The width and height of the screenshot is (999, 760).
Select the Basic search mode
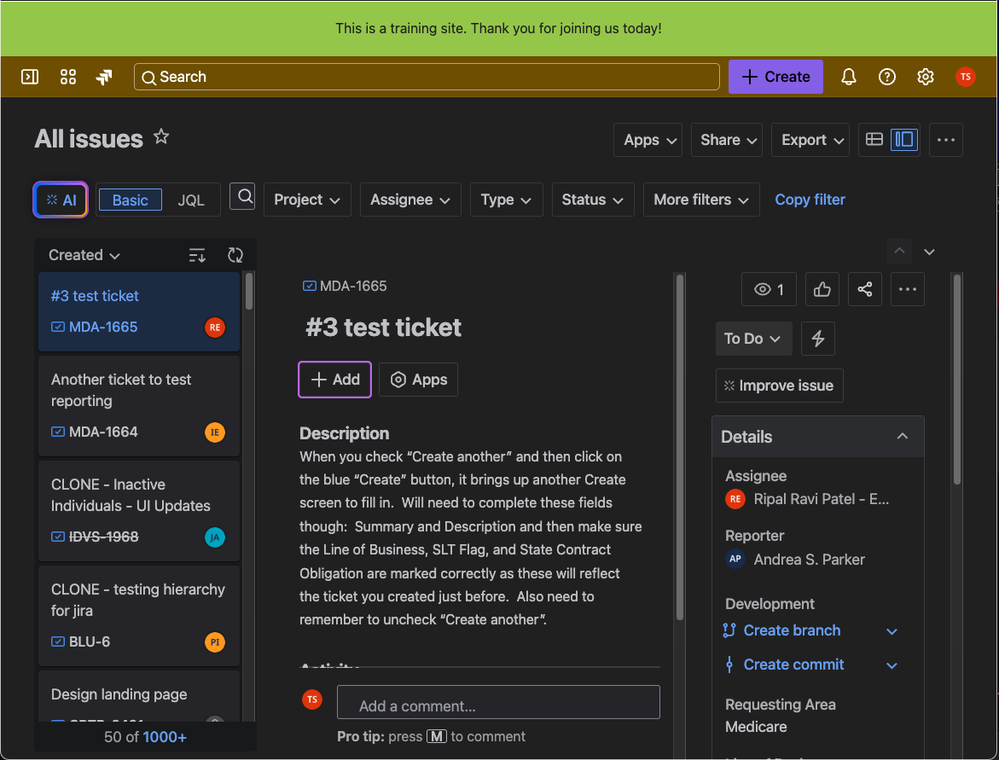(130, 200)
